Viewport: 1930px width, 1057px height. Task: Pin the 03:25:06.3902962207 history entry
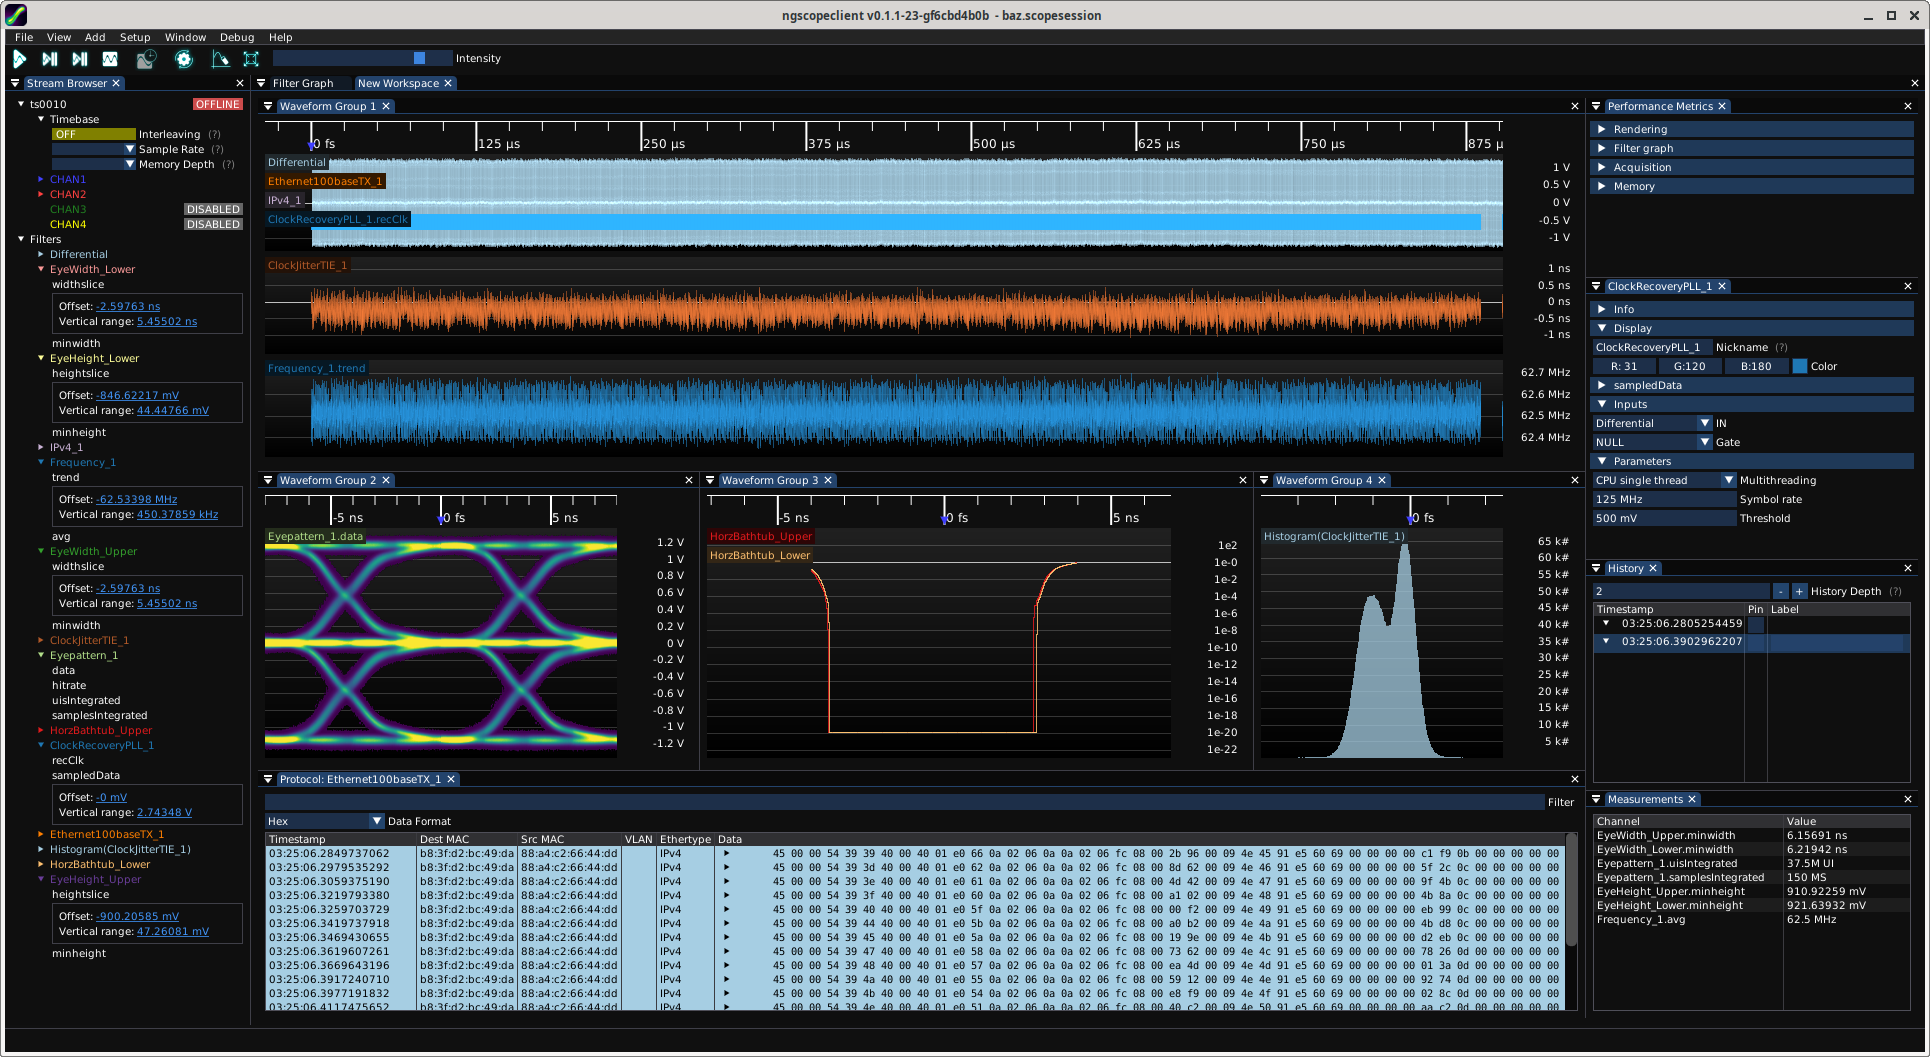pos(1755,642)
